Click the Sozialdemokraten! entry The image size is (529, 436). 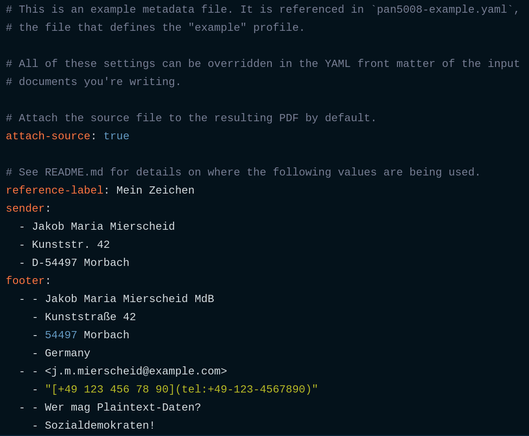pos(100,425)
